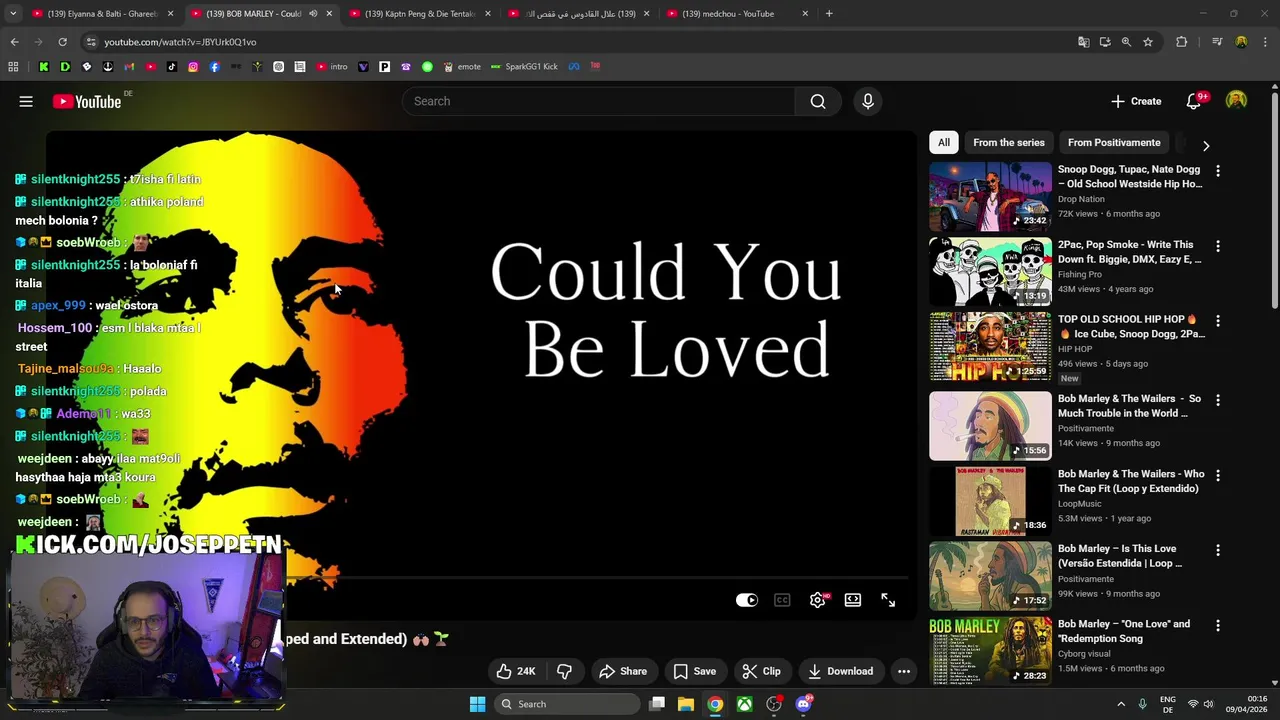The image size is (1280, 720).
Task: Open the Facebook bookmark
Action: pos(214,67)
